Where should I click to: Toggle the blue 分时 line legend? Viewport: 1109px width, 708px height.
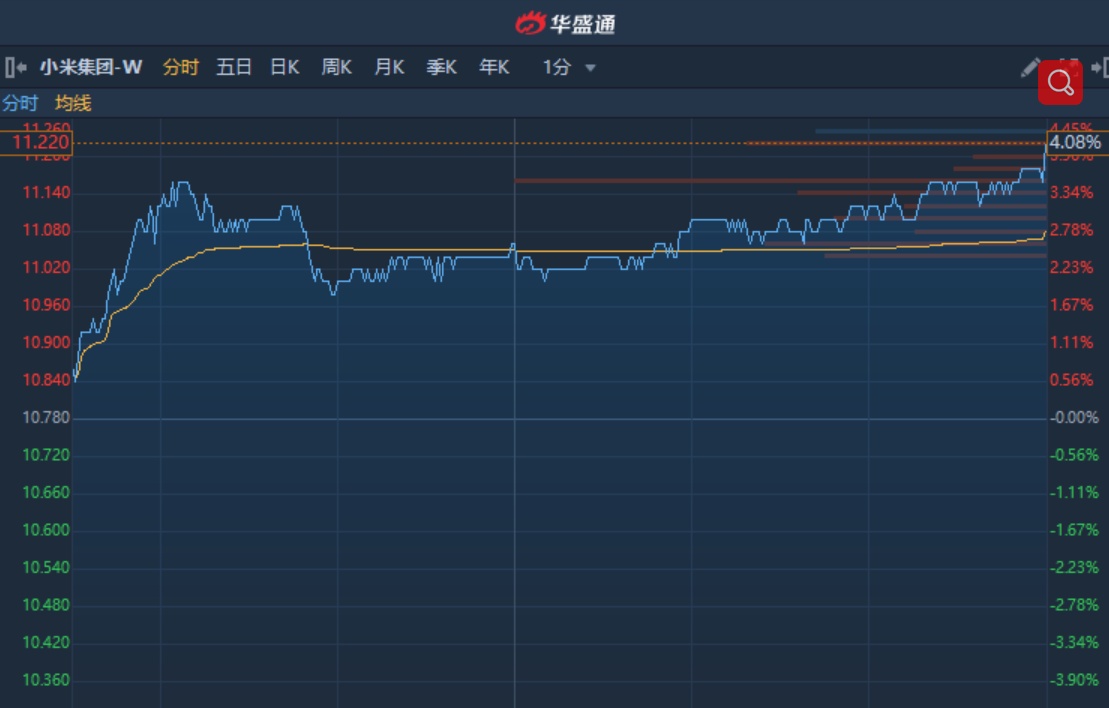point(20,103)
